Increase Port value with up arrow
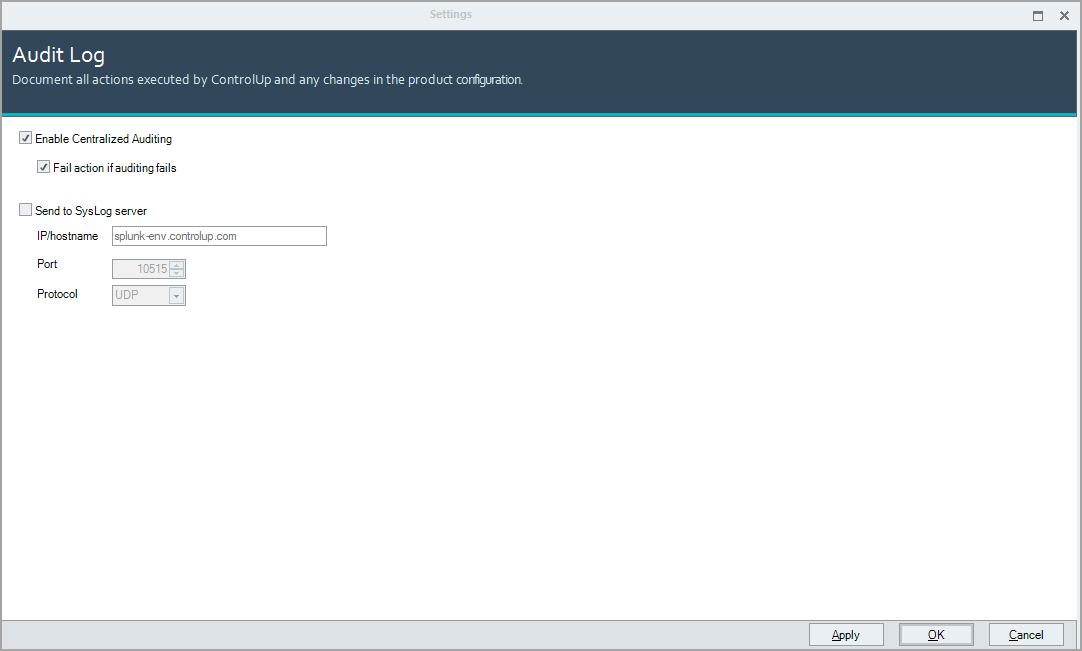The image size is (1082, 651). click(x=177, y=265)
